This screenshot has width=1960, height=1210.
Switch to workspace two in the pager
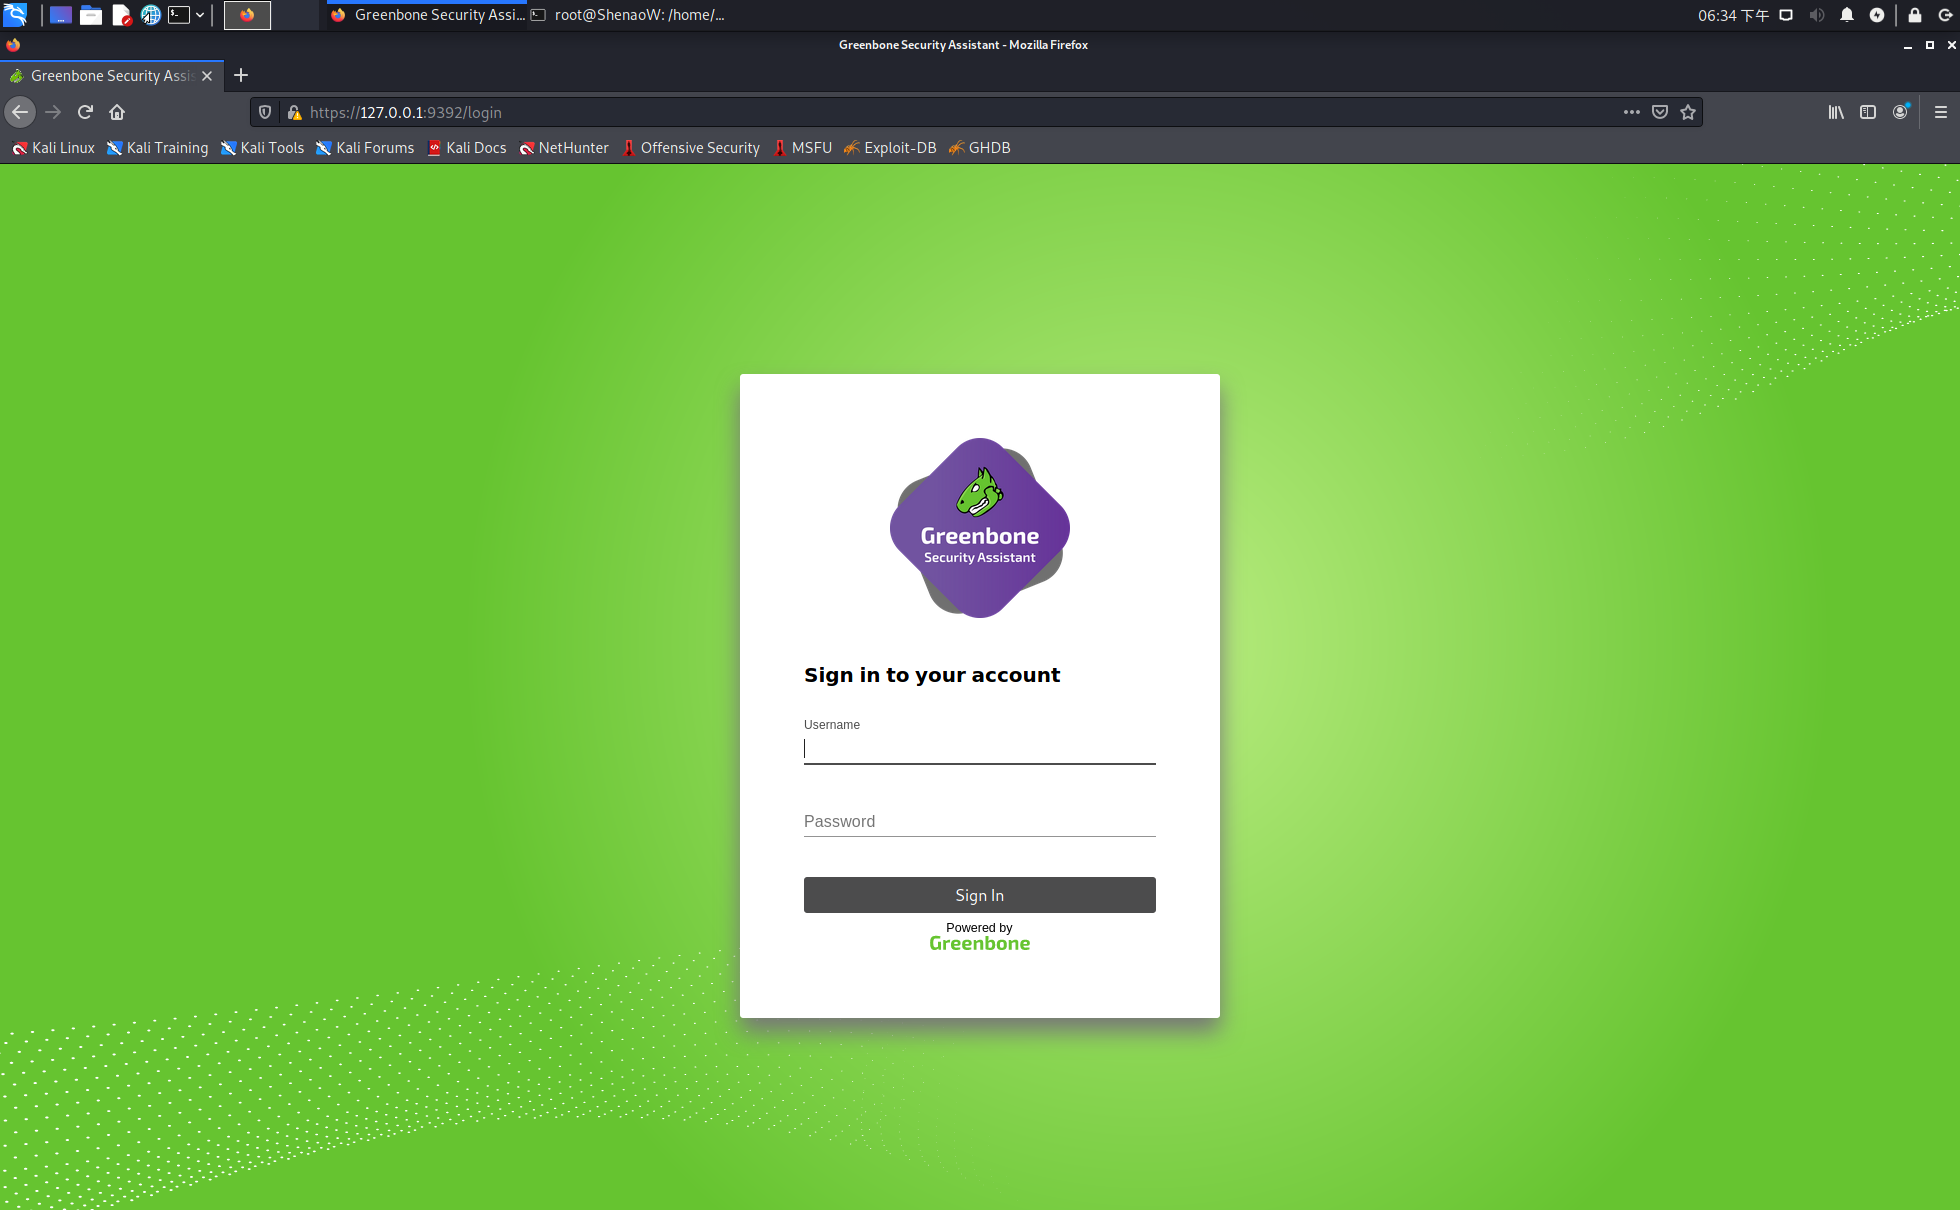295,15
